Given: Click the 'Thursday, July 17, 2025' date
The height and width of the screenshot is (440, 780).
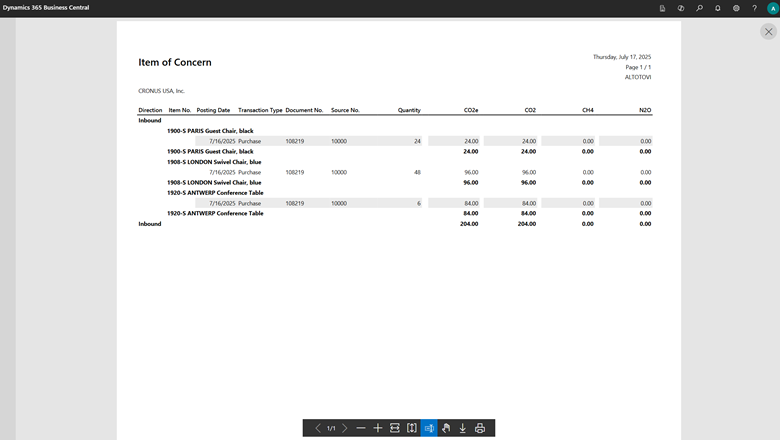Looking at the screenshot, I should (x=622, y=57).
